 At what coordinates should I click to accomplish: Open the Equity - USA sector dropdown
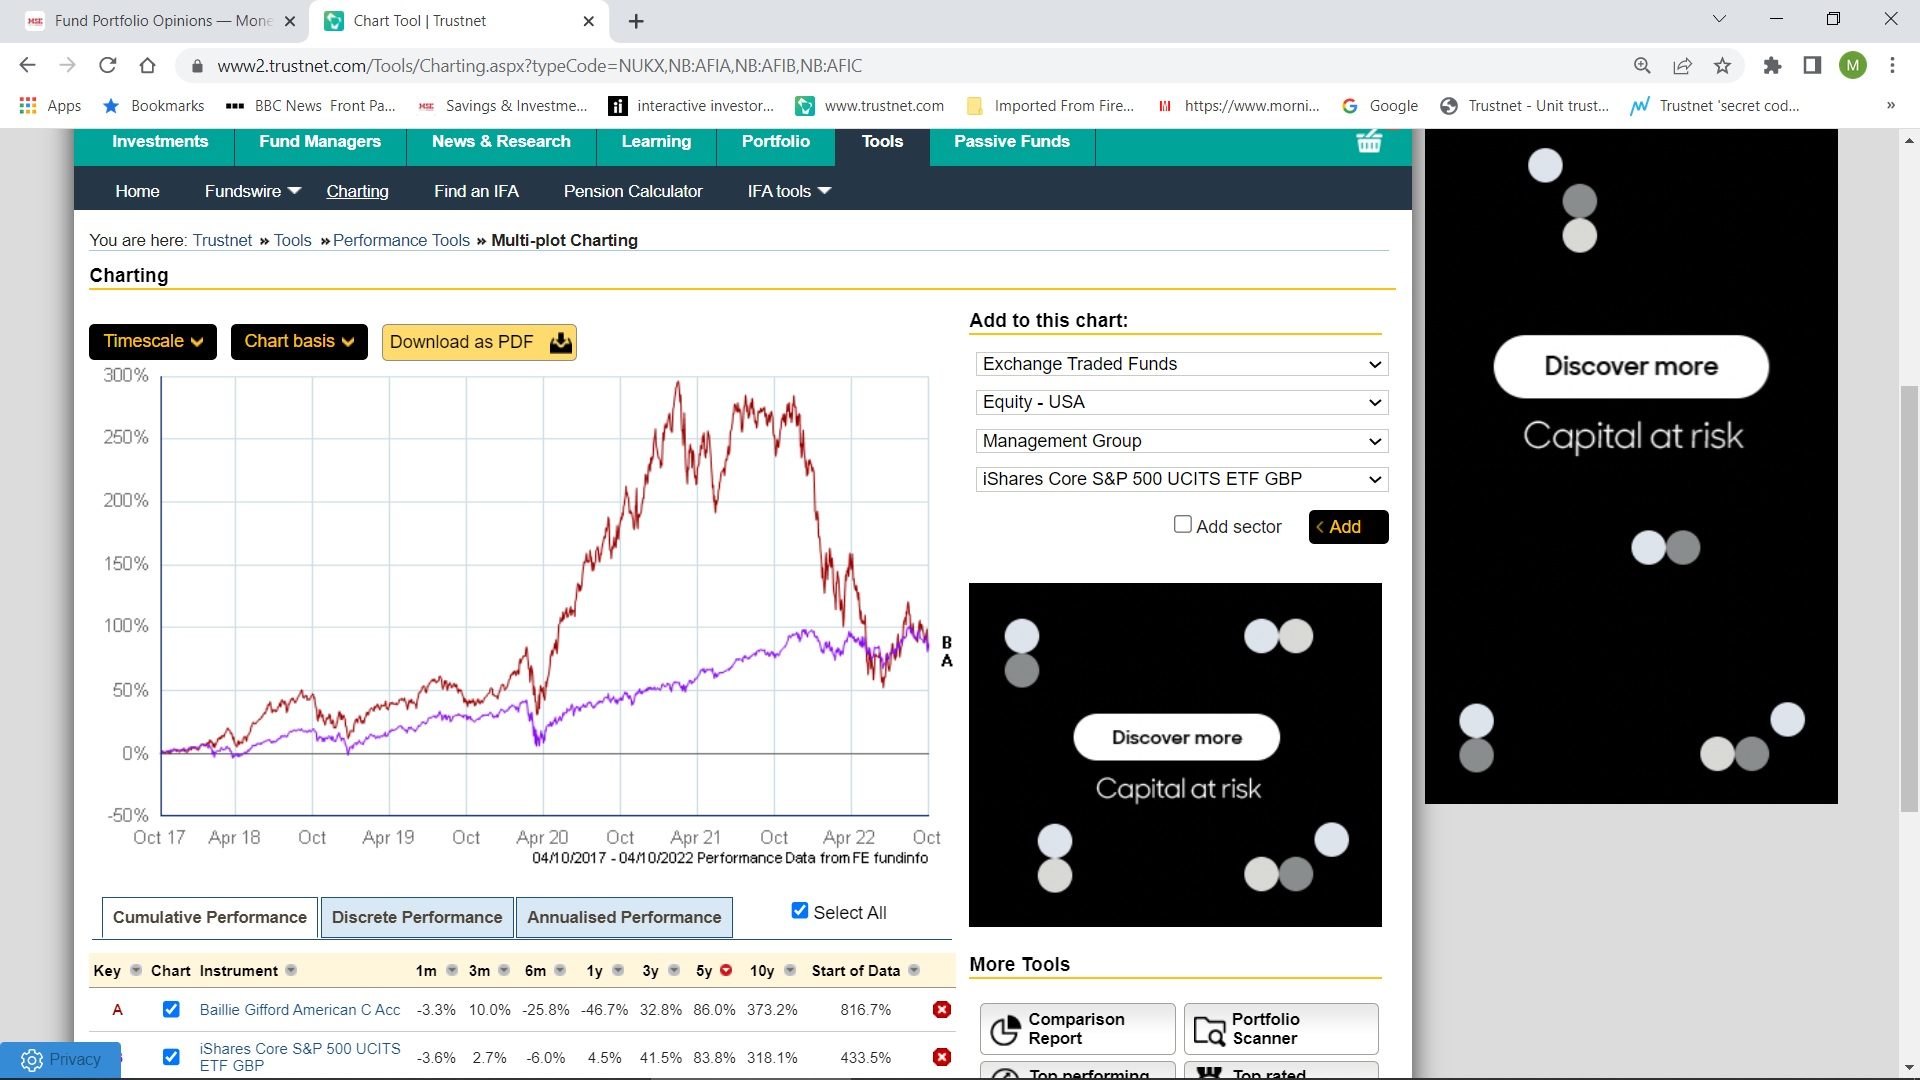pyautogui.click(x=1181, y=402)
